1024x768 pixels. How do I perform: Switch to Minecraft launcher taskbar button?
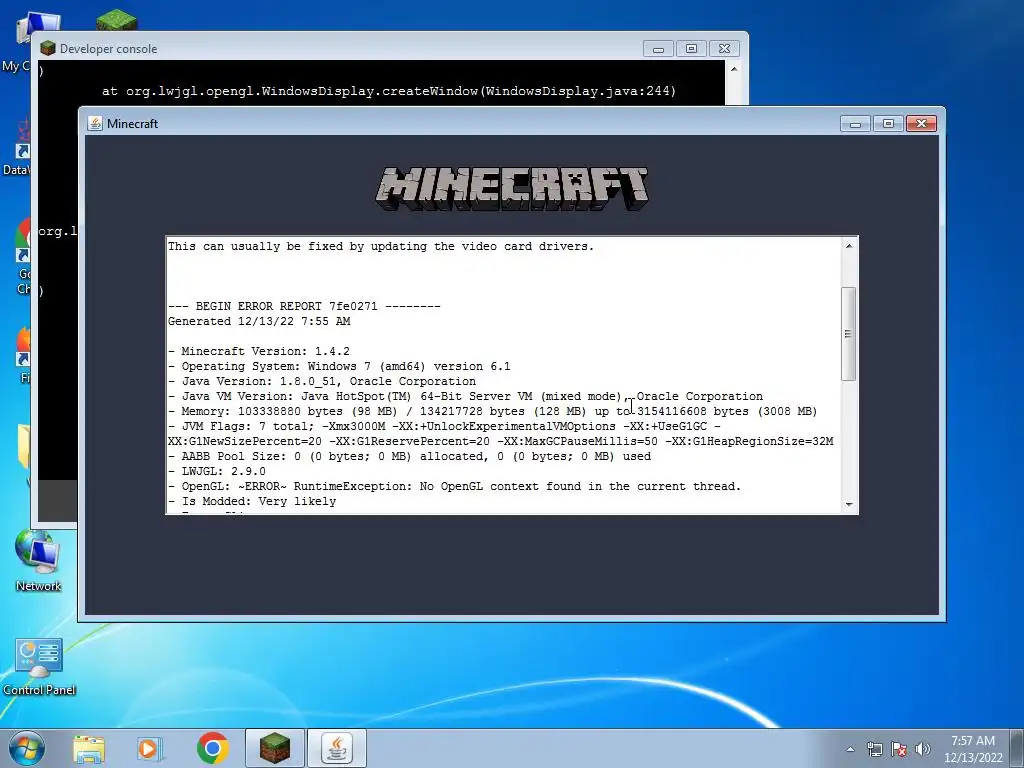click(x=274, y=748)
